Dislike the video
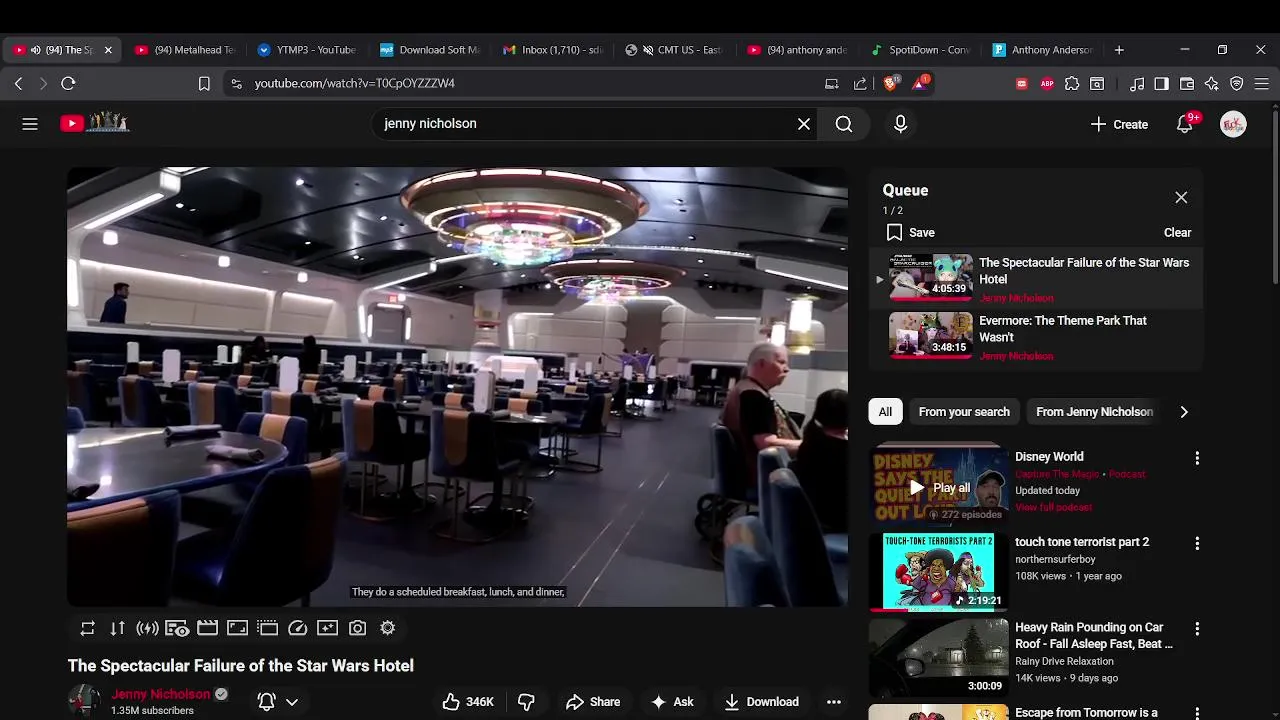The width and height of the screenshot is (1280, 720). 526,702
